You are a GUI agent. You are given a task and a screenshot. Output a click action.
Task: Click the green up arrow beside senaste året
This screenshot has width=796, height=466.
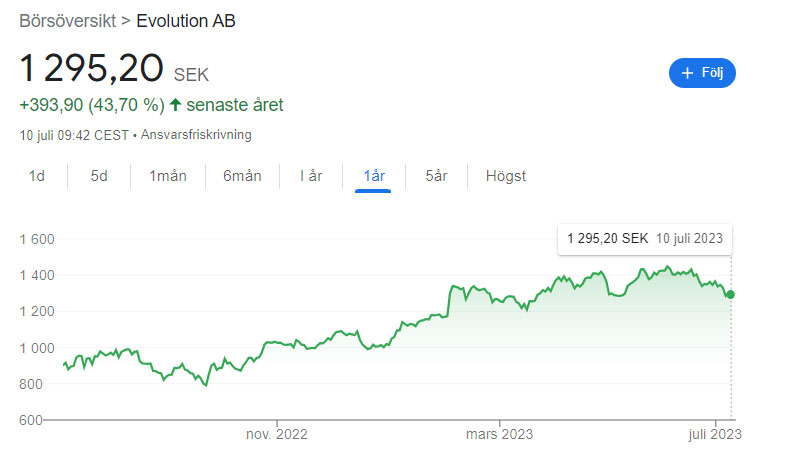(x=175, y=105)
